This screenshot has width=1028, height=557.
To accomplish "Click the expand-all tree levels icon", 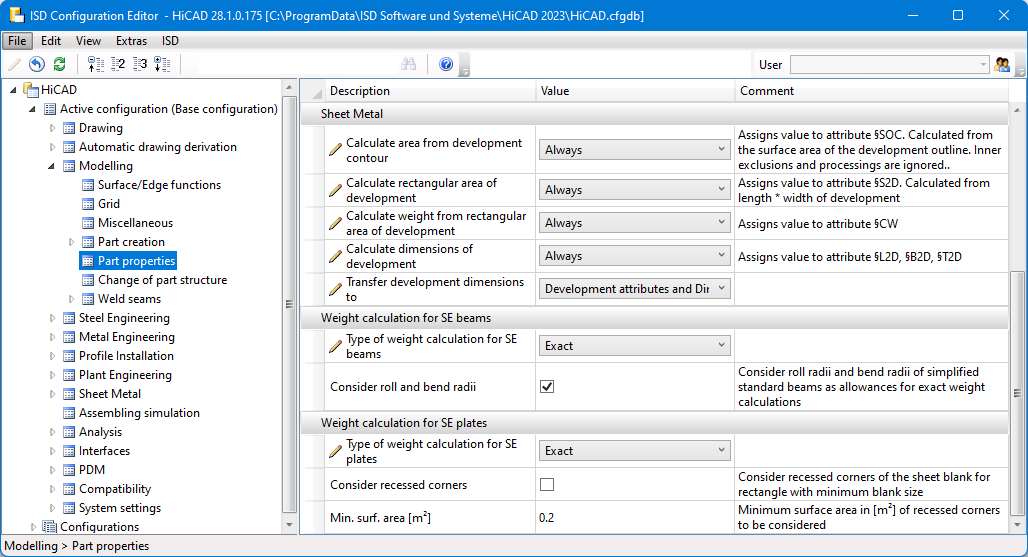I will pyautogui.click(x=162, y=64).
